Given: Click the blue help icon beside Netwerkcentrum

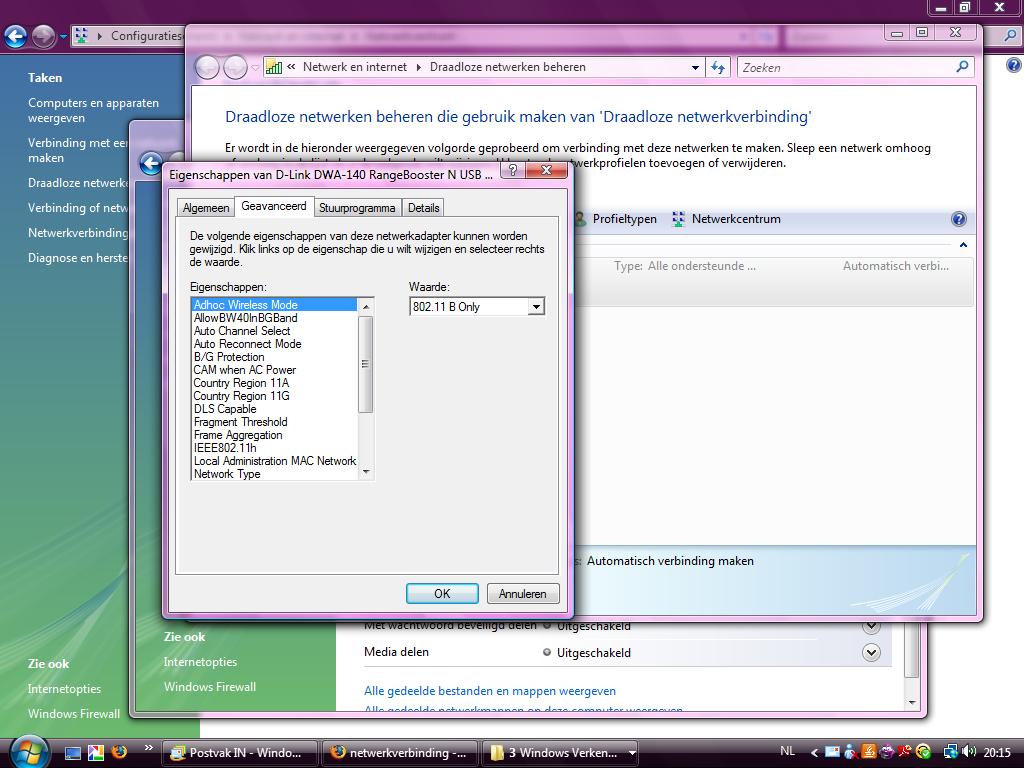Looking at the screenshot, I should pos(959,219).
